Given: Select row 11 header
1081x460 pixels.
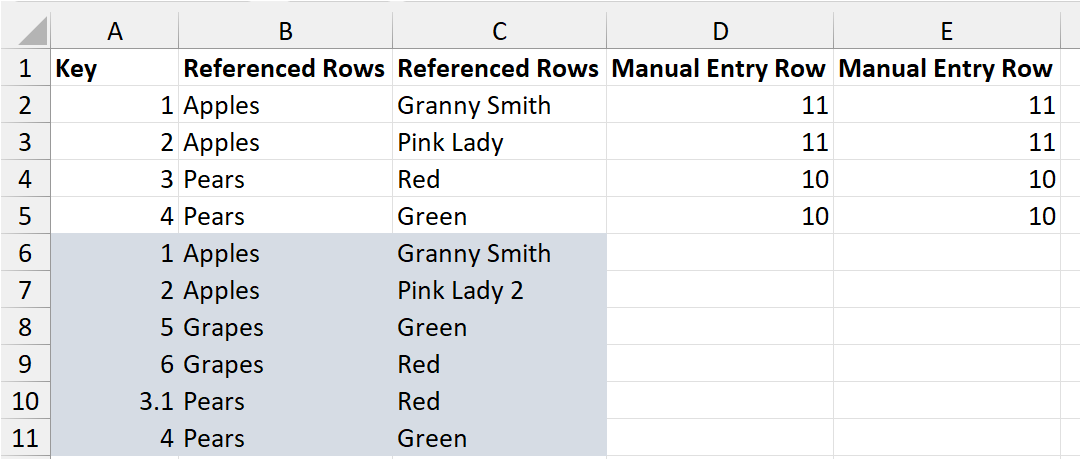Looking at the screenshot, I should pos(26,438).
